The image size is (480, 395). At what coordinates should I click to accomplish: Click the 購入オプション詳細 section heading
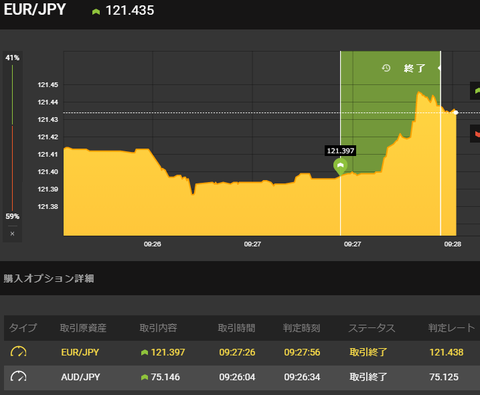click(x=49, y=278)
